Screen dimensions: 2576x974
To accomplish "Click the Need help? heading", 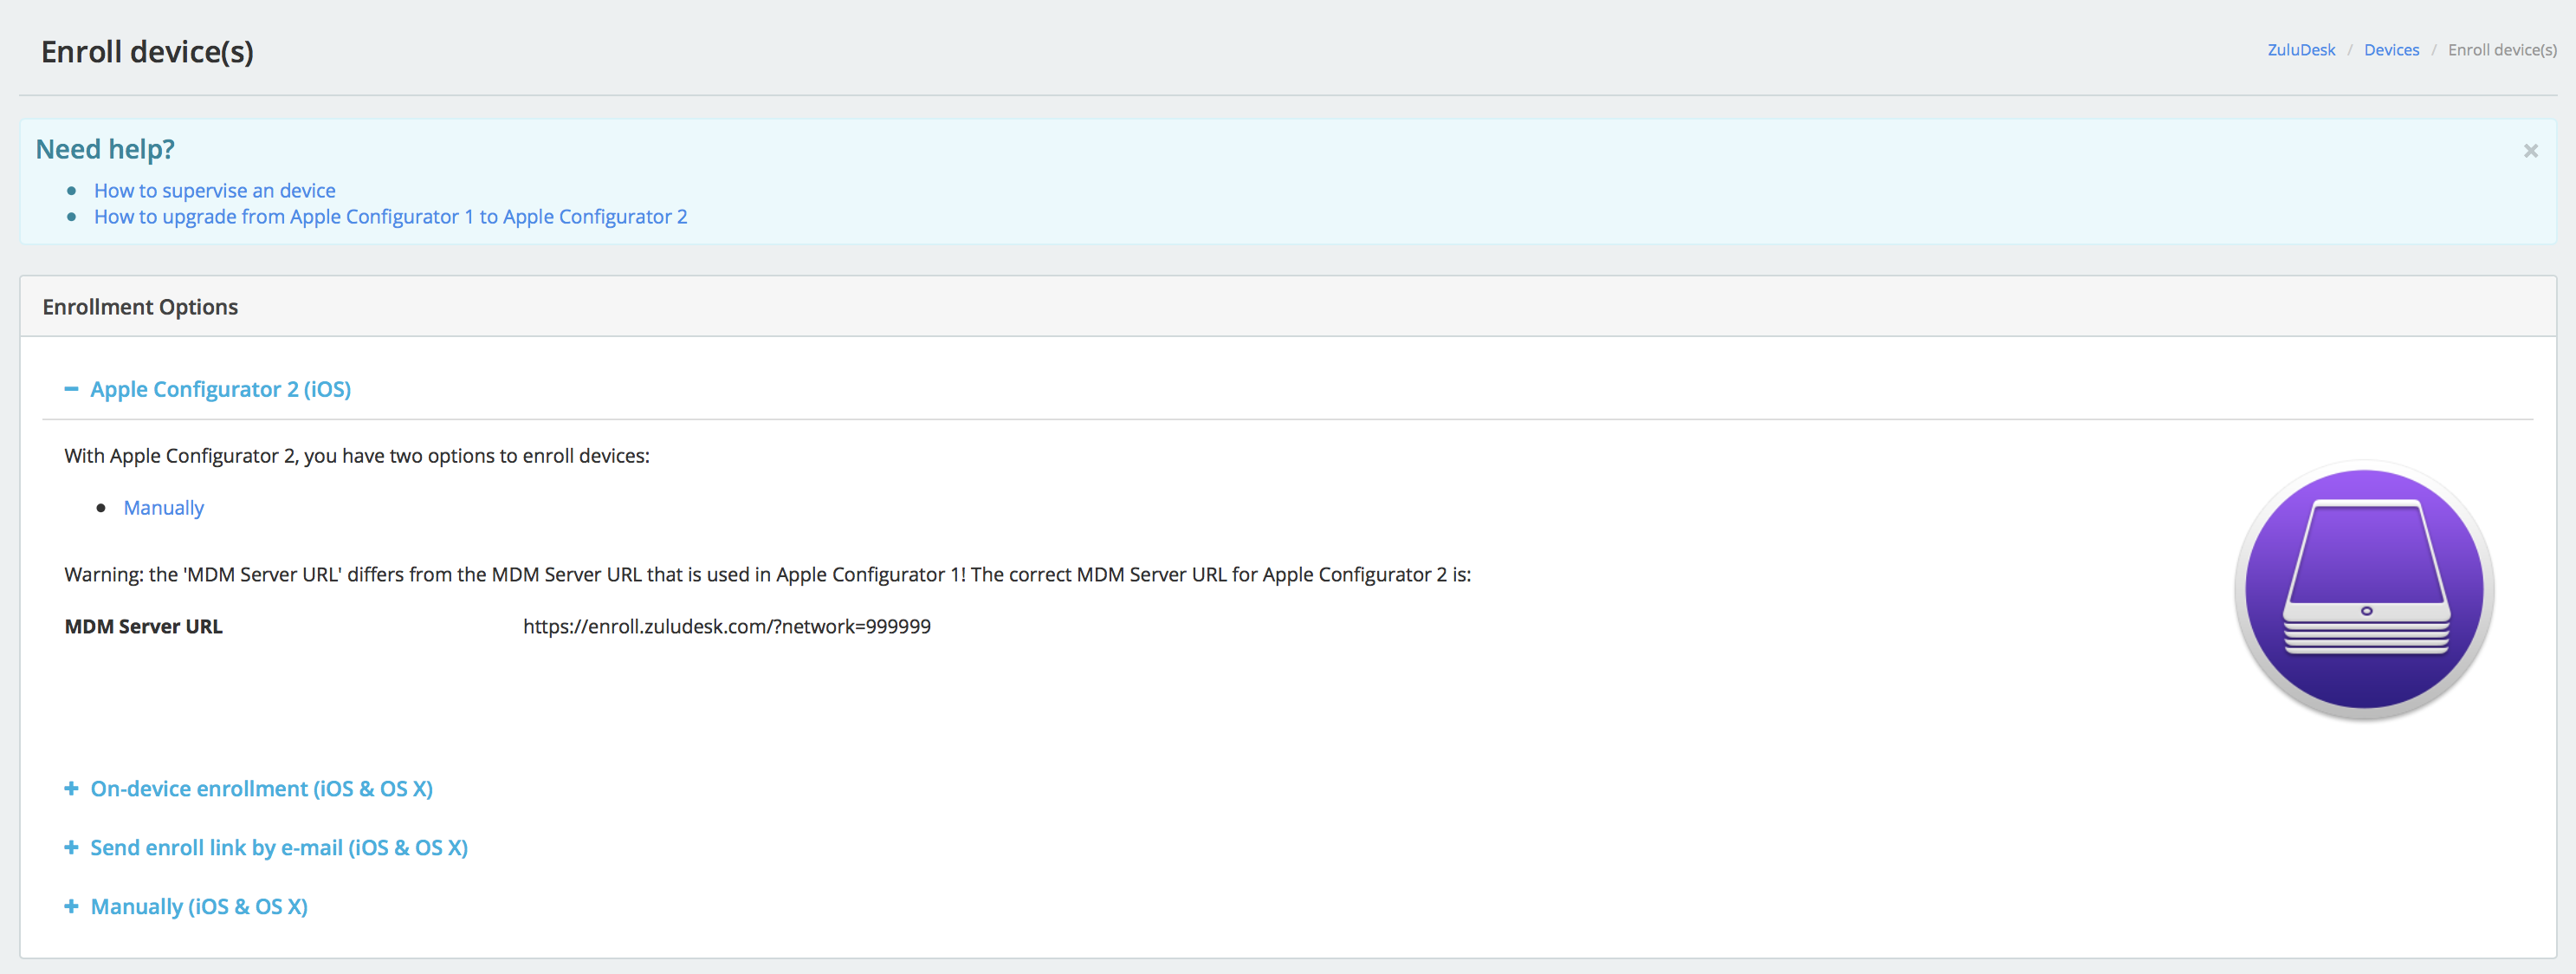I will pyautogui.click(x=105, y=149).
